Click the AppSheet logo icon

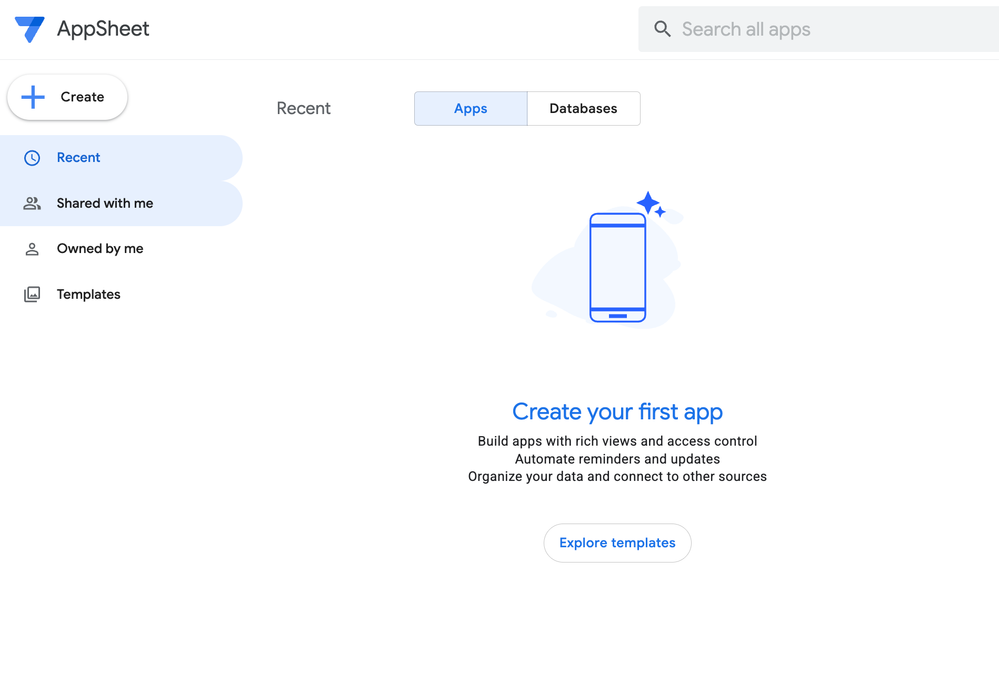(x=29, y=29)
